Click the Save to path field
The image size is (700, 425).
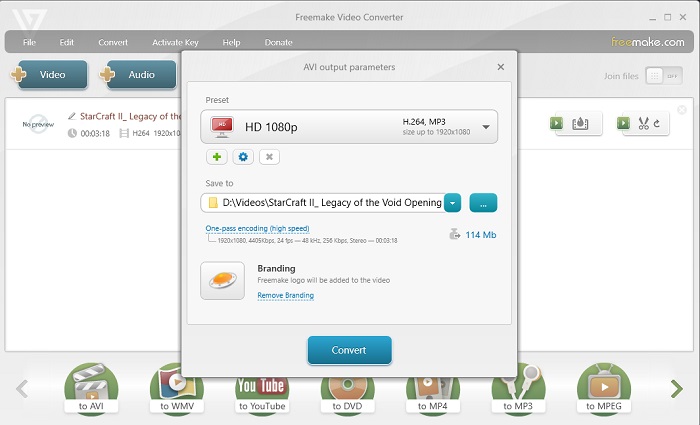(x=322, y=203)
